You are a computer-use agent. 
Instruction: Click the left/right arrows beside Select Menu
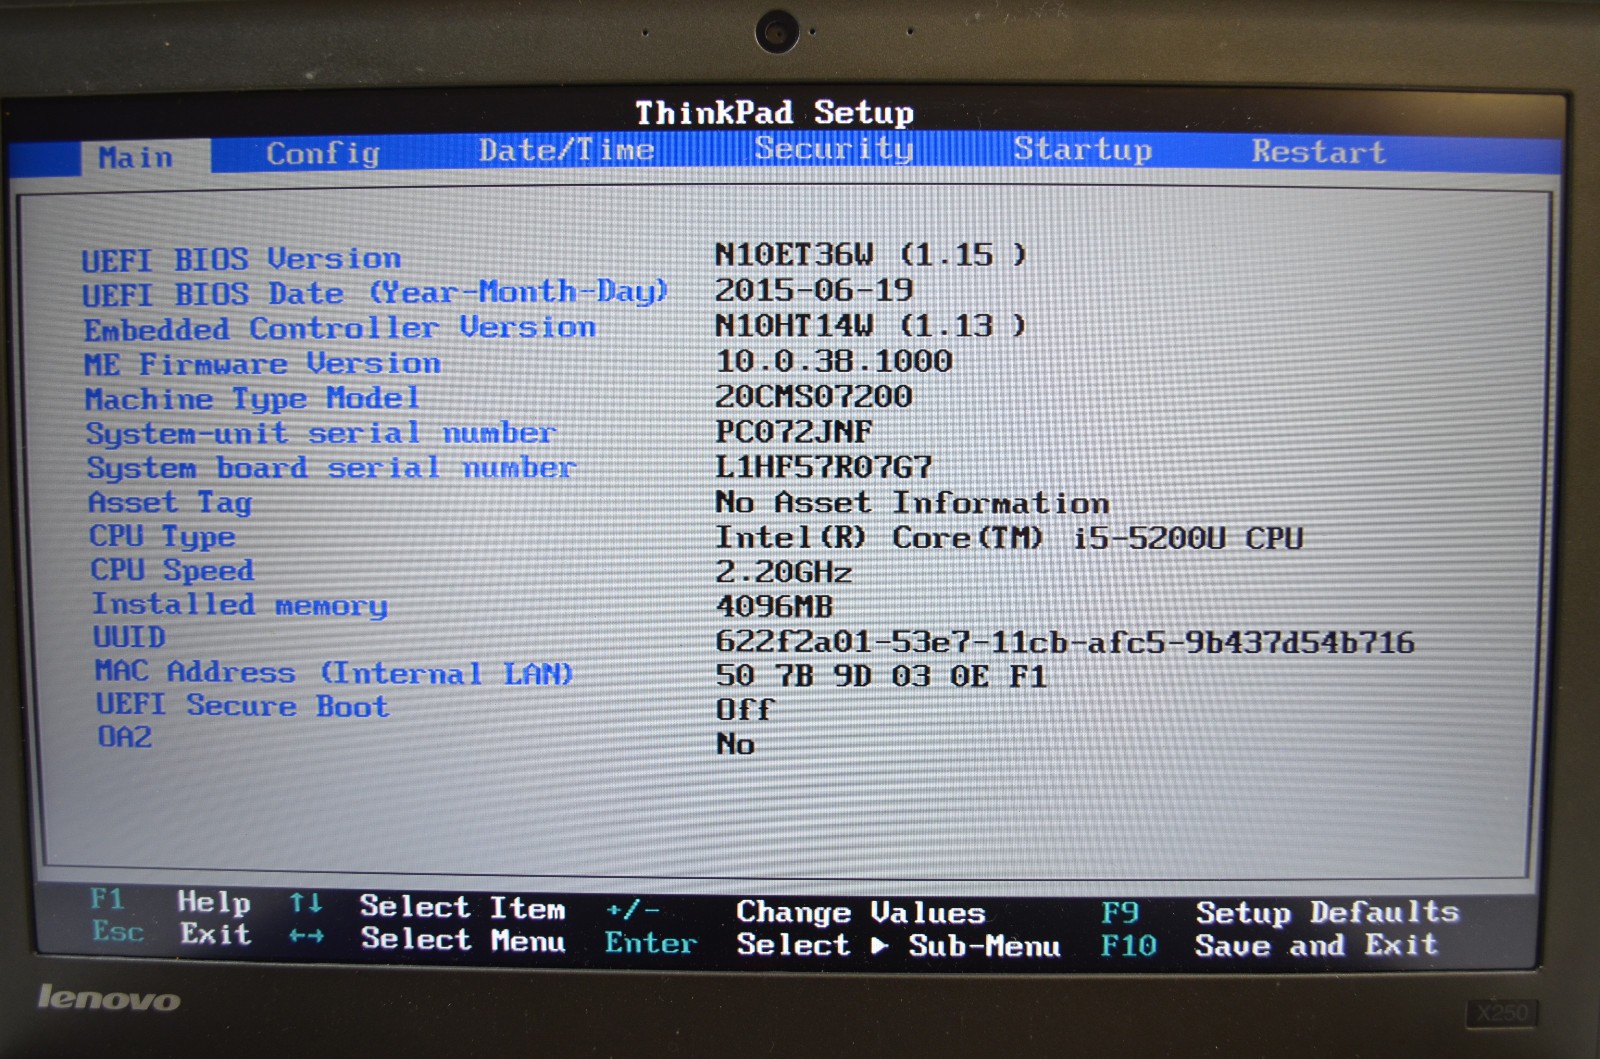tap(306, 937)
